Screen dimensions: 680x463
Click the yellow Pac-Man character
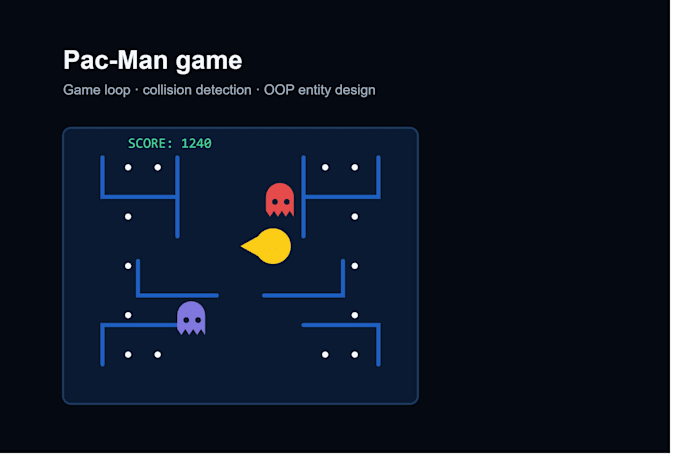(x=266, y=246)
